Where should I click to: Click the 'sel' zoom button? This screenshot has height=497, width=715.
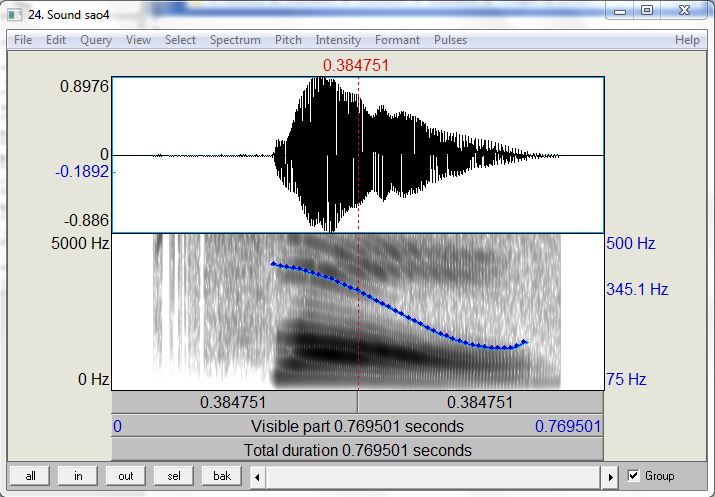[174, 476]
